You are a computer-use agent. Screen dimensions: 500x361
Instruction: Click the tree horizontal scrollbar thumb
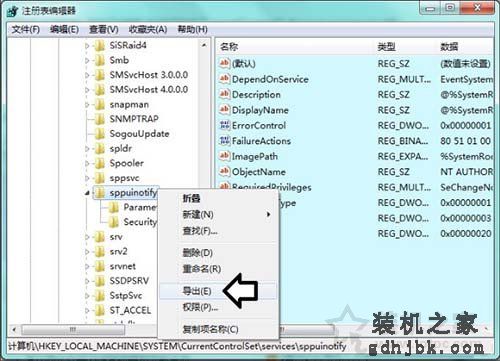[x=73, y=330]
